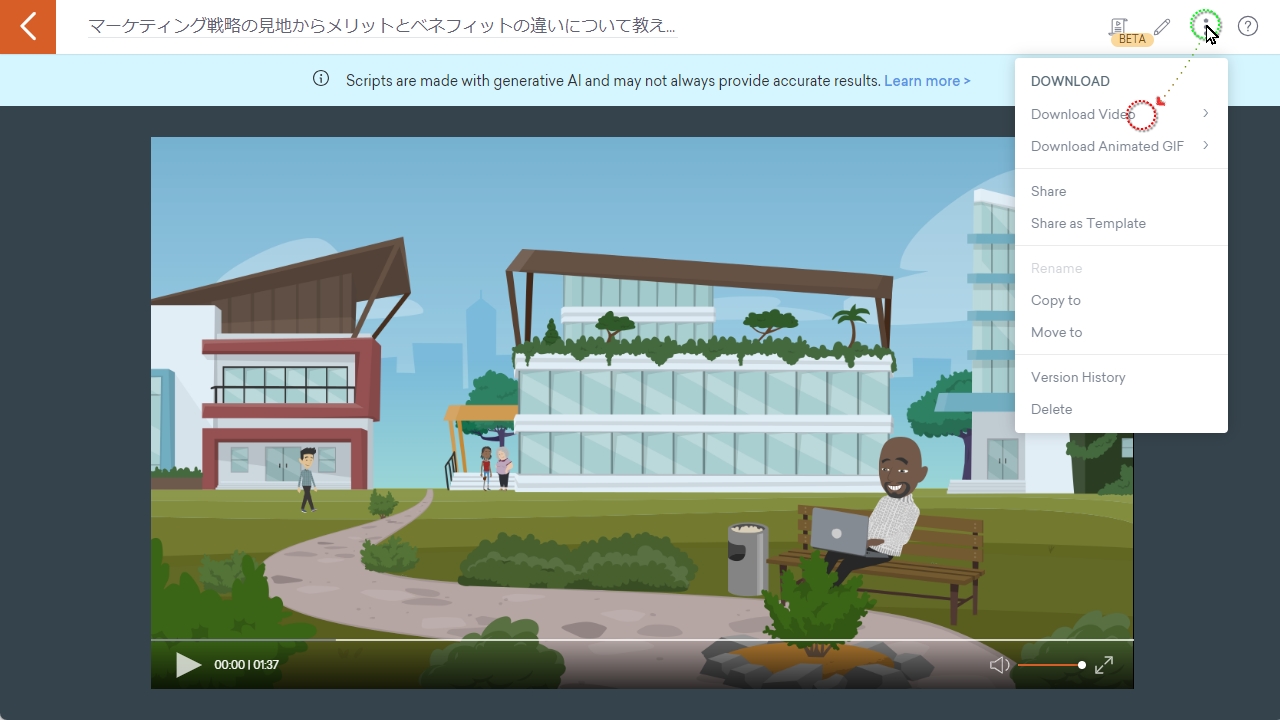Click the pencil edit icon
Screen dimensions: 1280x720
(x=1162, y=27)
